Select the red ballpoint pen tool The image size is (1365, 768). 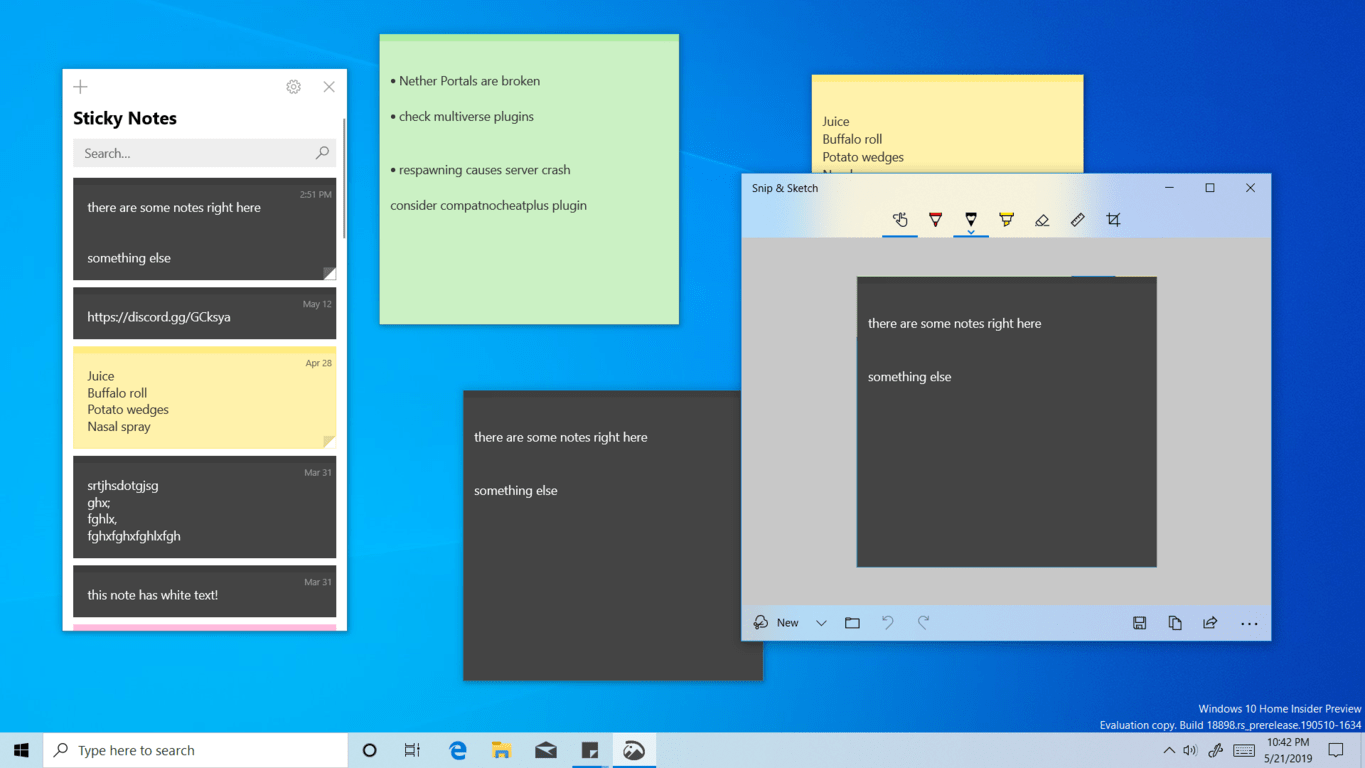(935, 220)
